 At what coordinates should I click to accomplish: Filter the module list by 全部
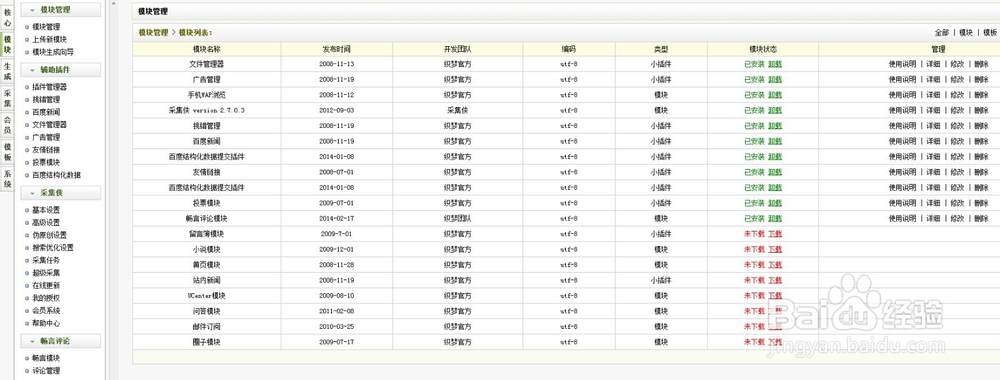(x=941, y=33)
